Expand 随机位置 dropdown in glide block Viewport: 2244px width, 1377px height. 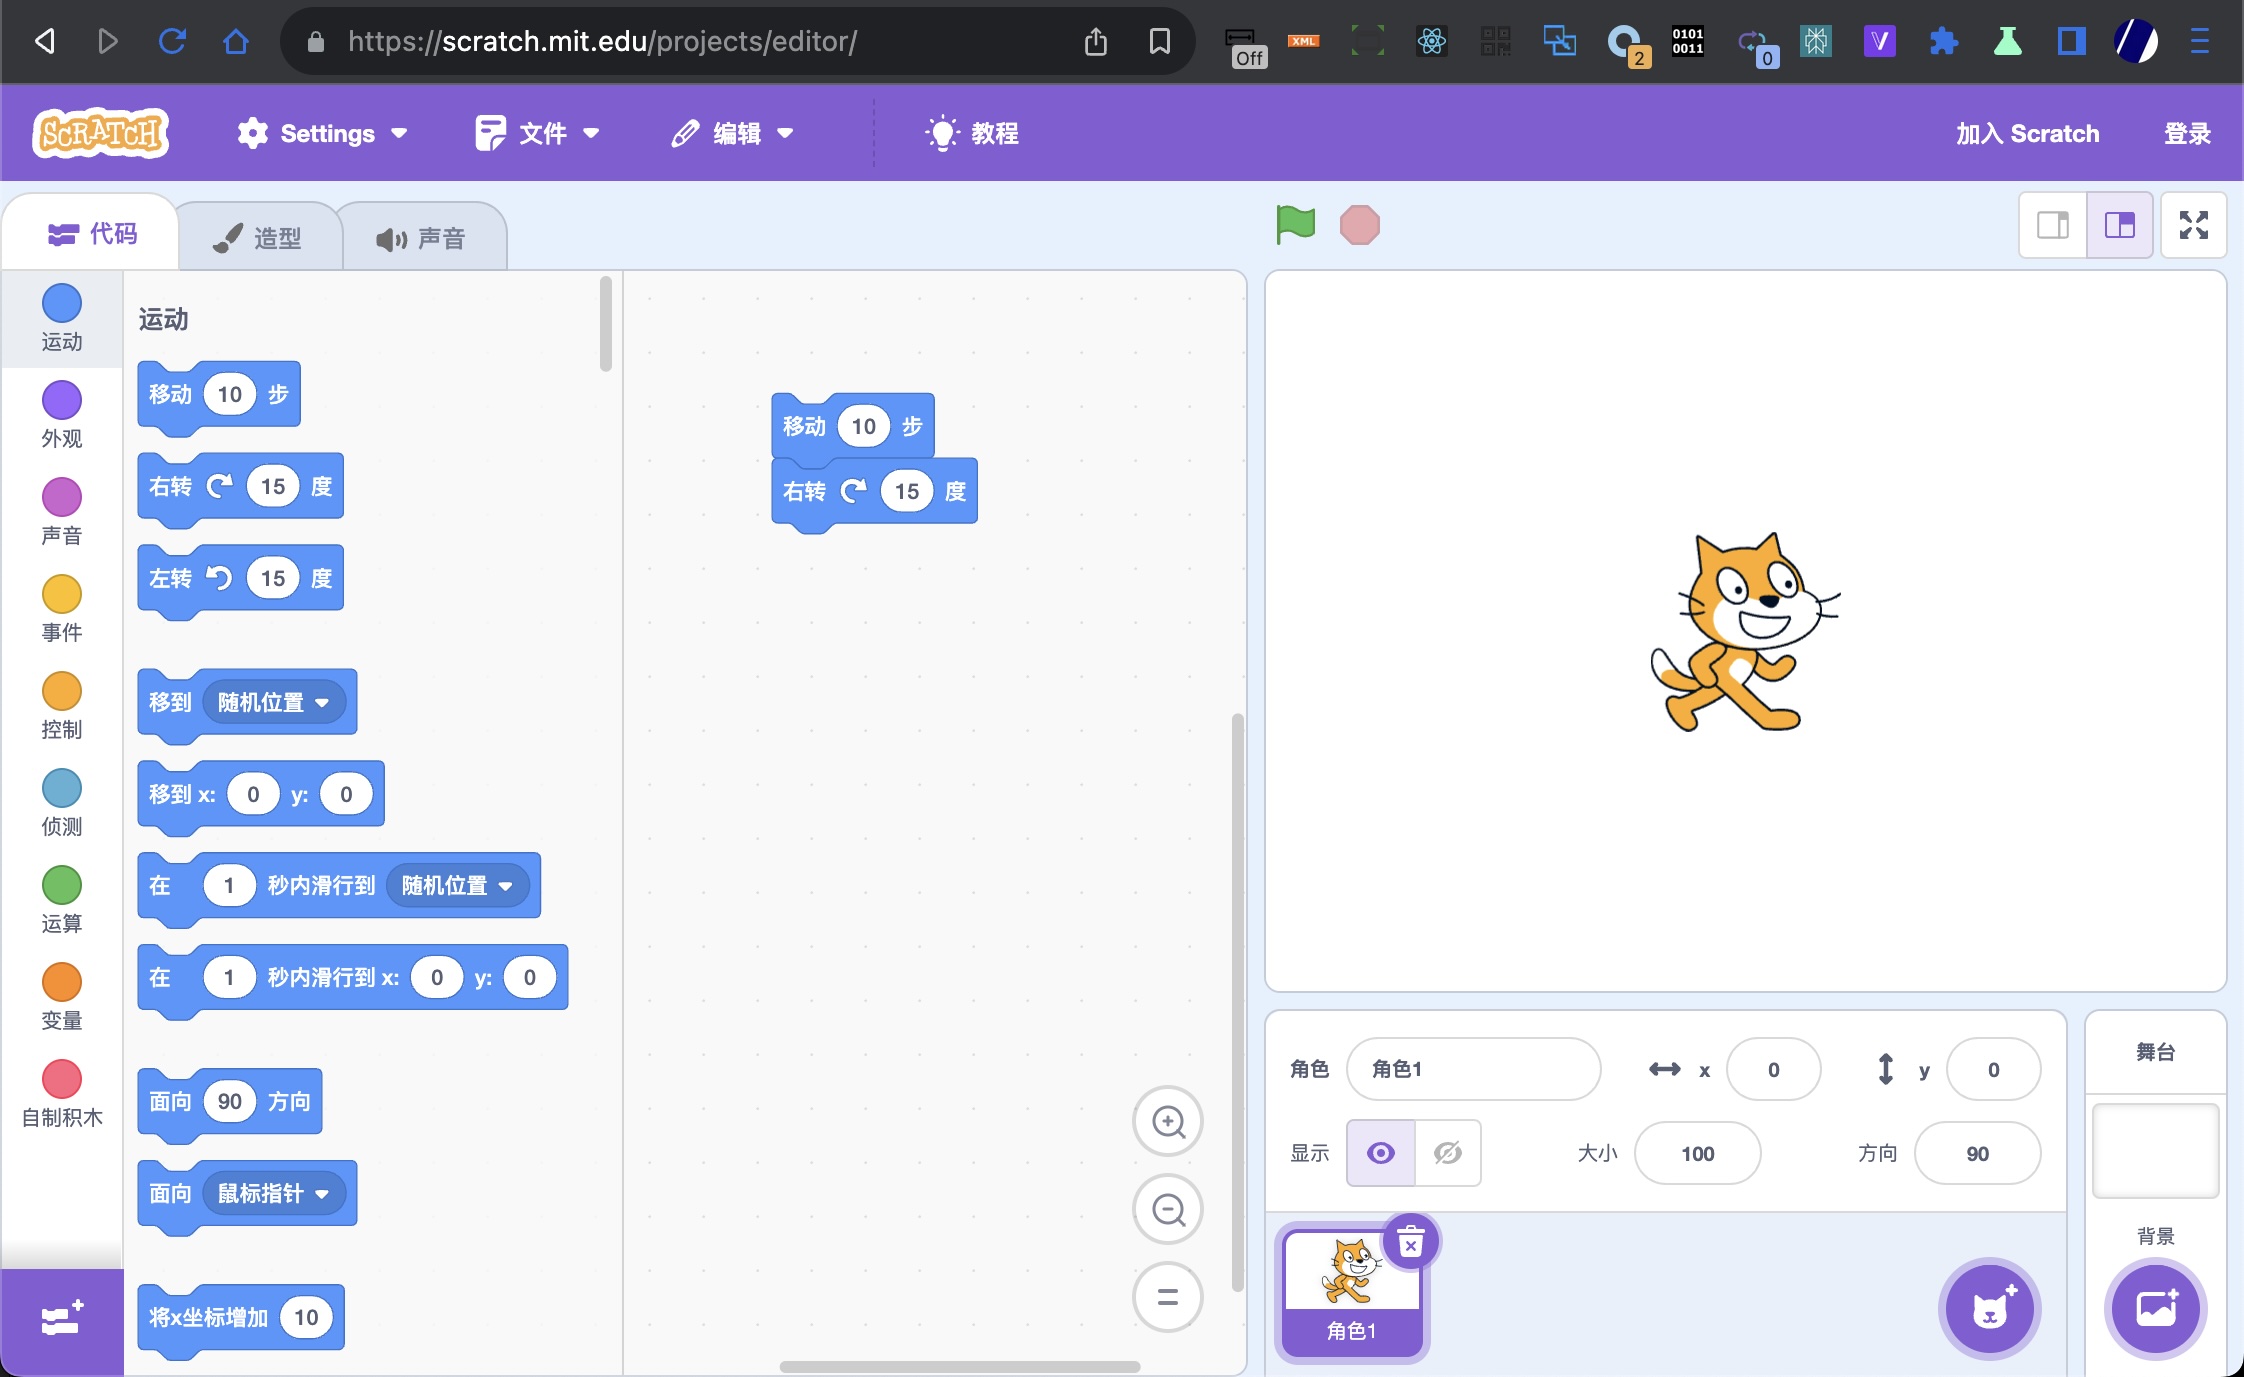(457, 886)
